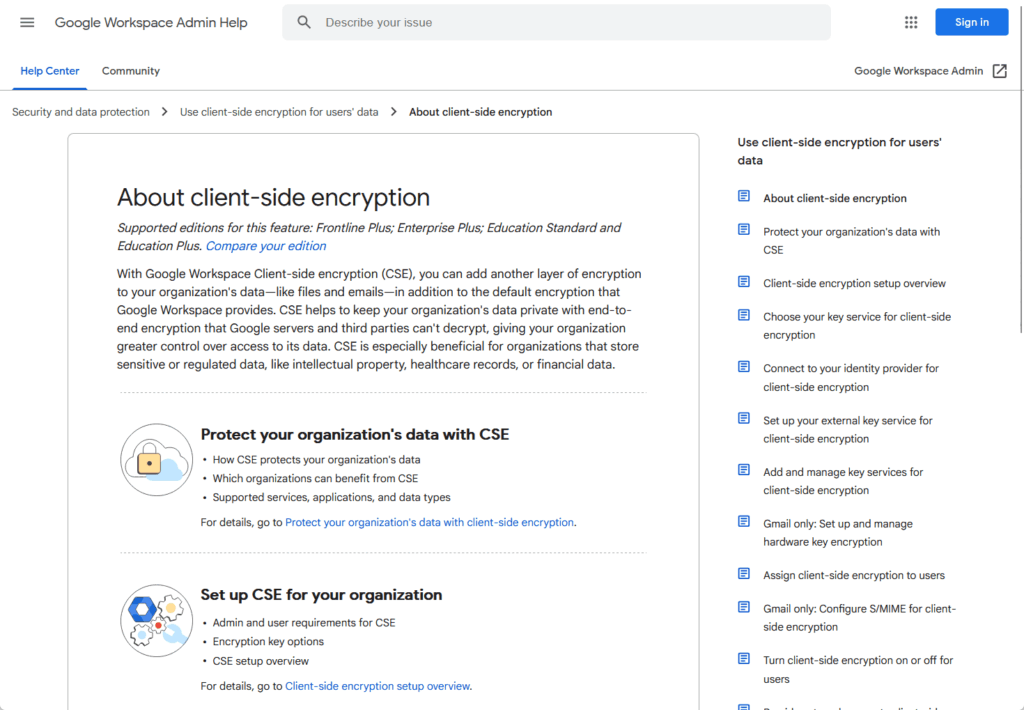Open sidebar item Gmail only: Configure S/MIME
1024x710 pixels.
click(x=859, y=617)
